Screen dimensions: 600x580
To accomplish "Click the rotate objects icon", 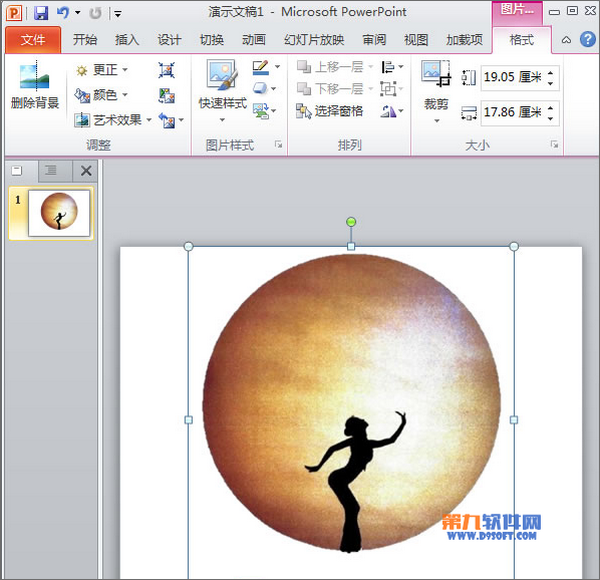I will [388, 111].
